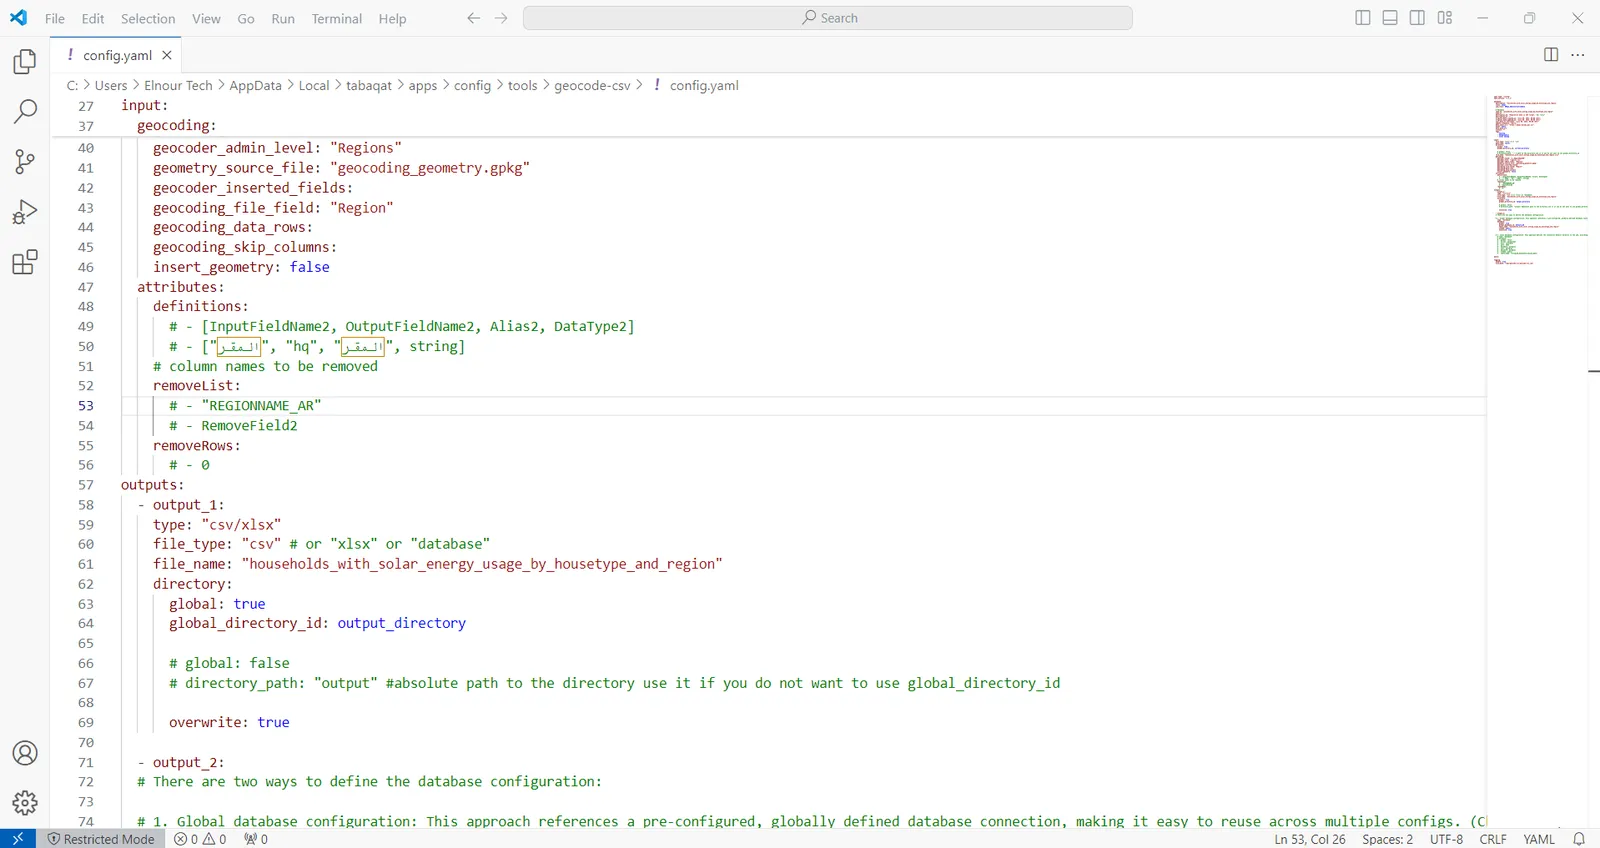Click the minimap code overview
This screenshot has width=1600, height=848.
(1541, 180)
